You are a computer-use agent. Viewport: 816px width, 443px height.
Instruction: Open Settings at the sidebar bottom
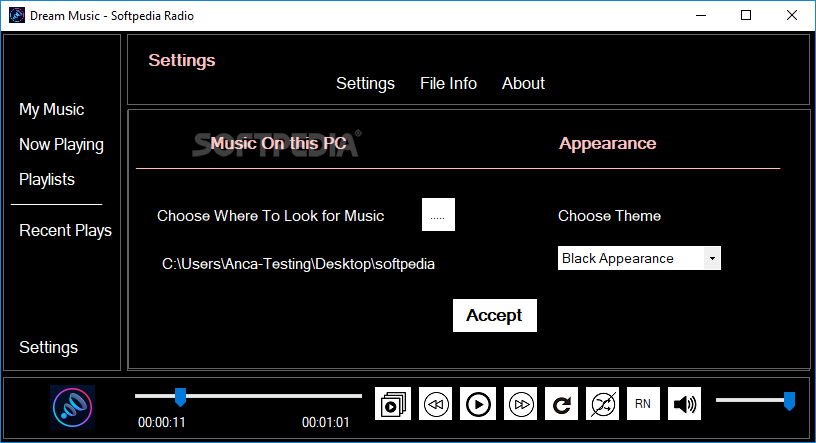point(48,347)
